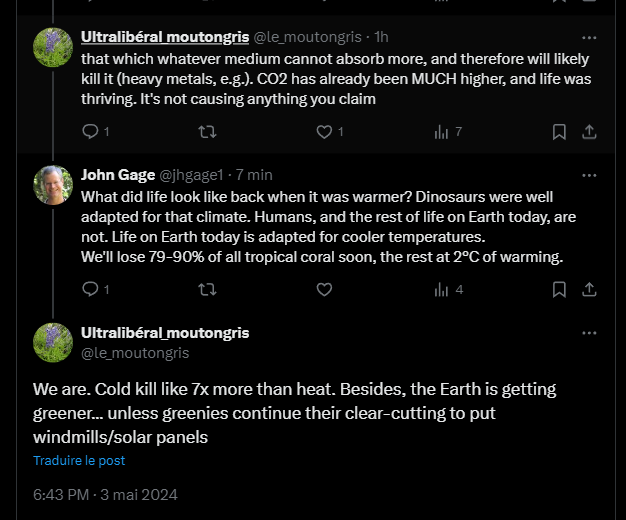
Task: Open more options on first moutongris tweet
Action: click(x=590, y=38)
